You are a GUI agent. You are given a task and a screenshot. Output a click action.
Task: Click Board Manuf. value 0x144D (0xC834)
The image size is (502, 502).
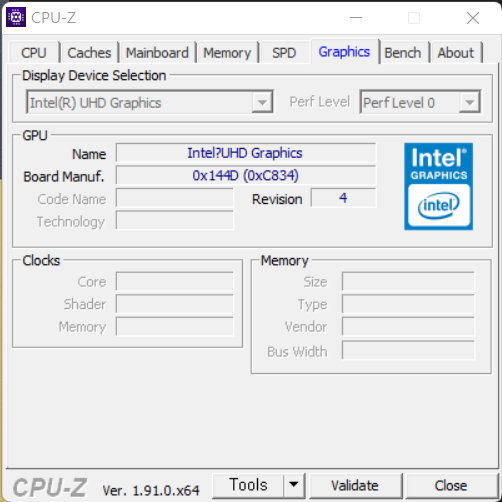(246, 175)
